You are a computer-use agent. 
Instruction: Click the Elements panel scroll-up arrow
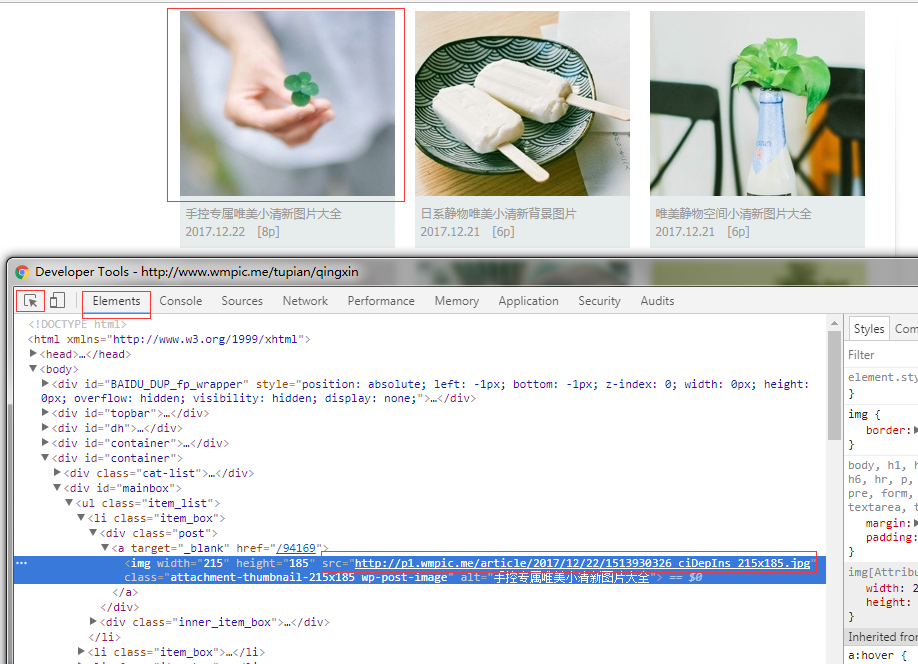pyautogui.click(x=834, y=323)
